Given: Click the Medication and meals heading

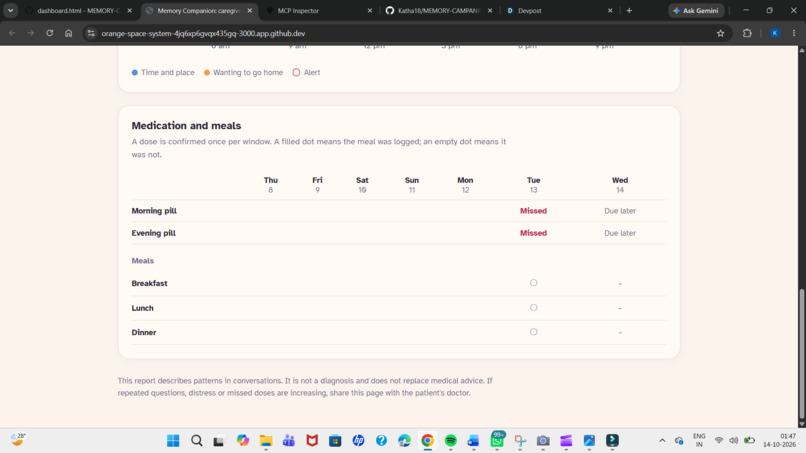Looking at the screenshot, I should coord(186,125).
